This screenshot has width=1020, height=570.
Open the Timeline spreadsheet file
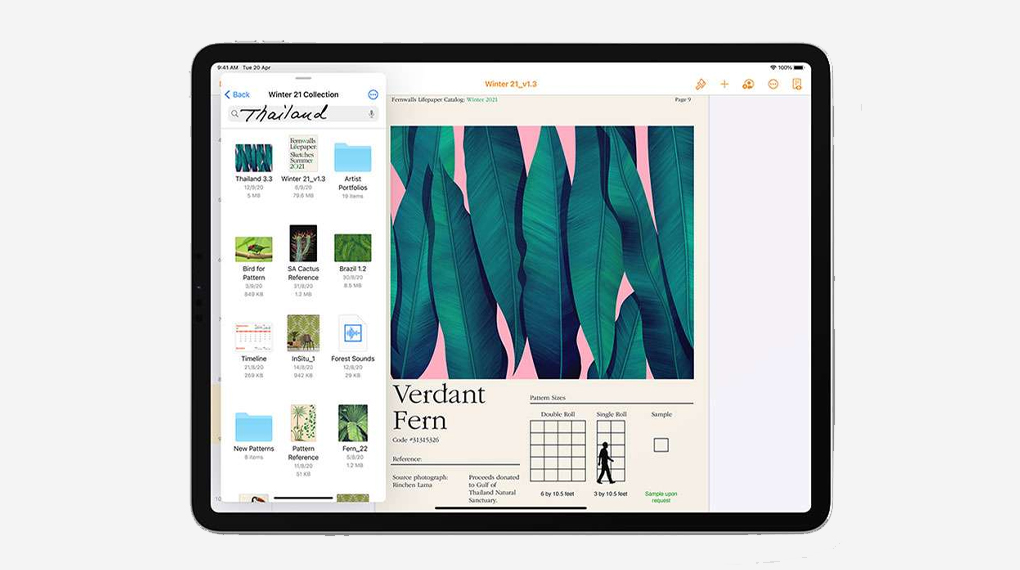(x=254, y=337)
